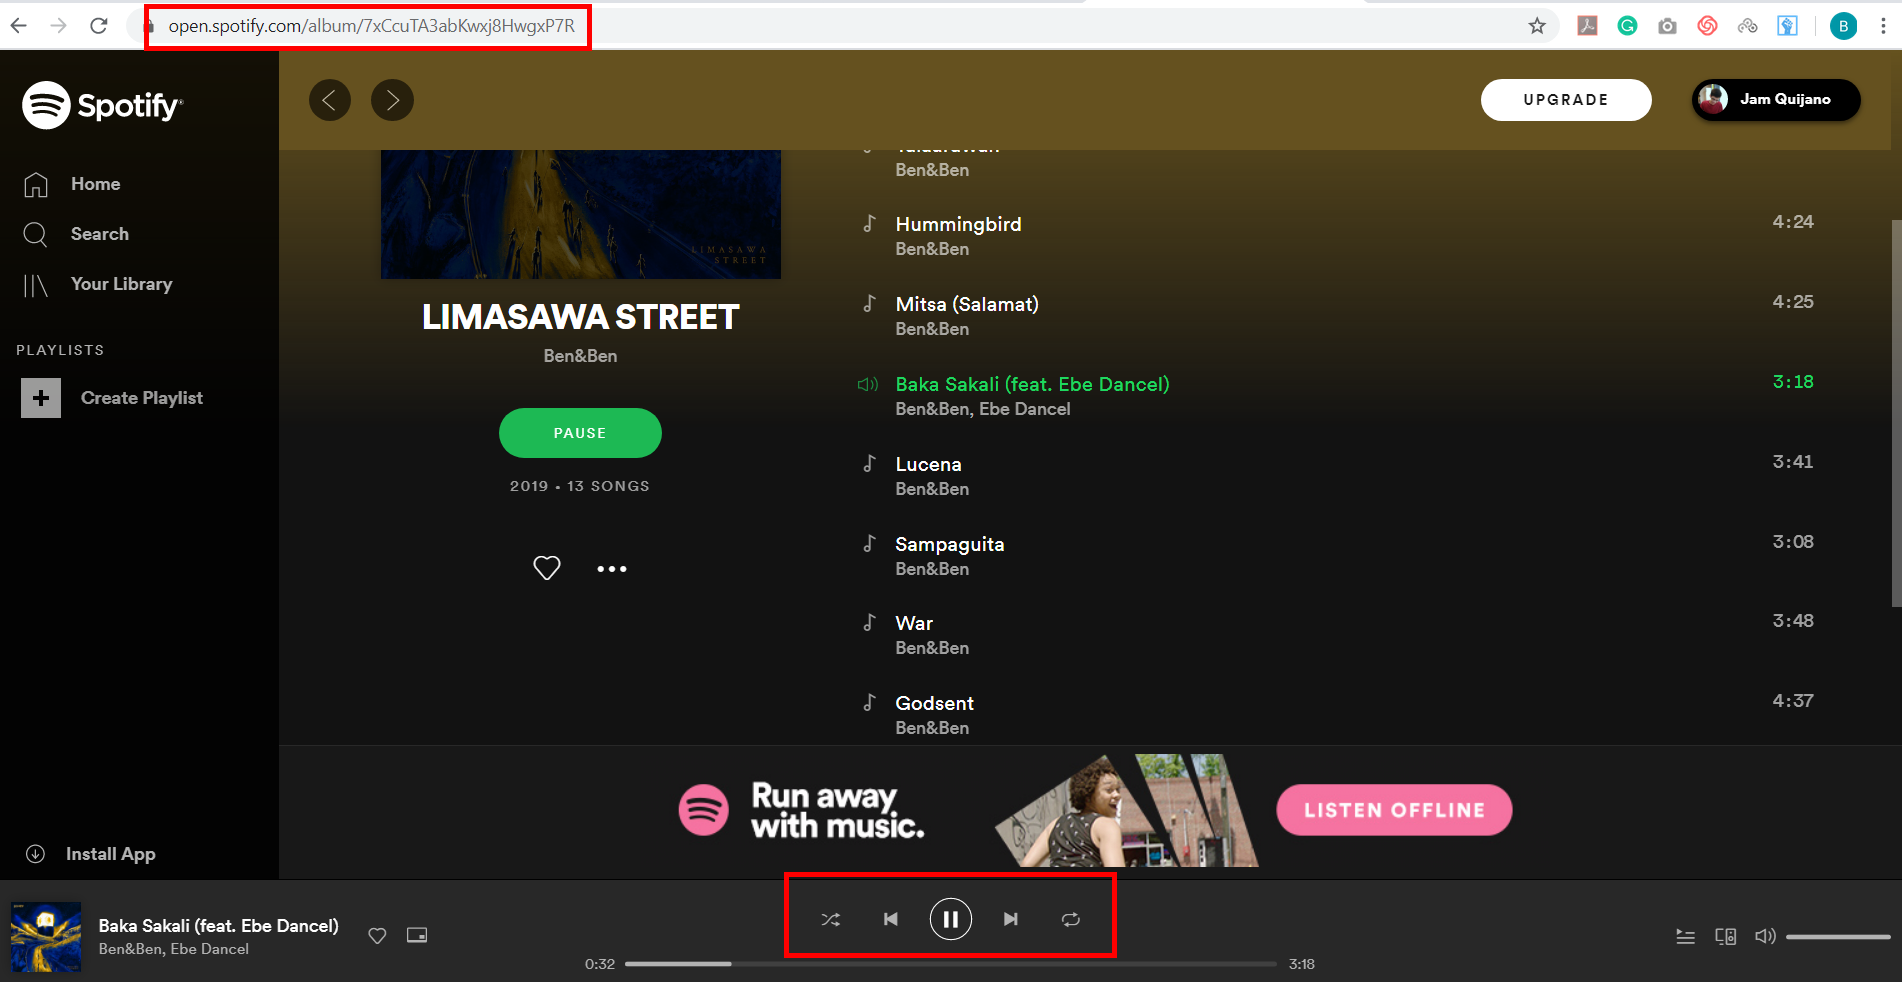The height and width of the screenshot is (982, 1902).
Task: Open Connect to a device panel
Action: click(1725, 937)
